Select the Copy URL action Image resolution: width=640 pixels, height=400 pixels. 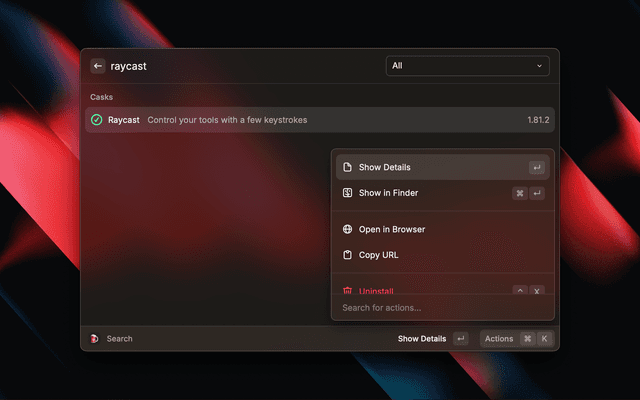(x=378, y=255)
